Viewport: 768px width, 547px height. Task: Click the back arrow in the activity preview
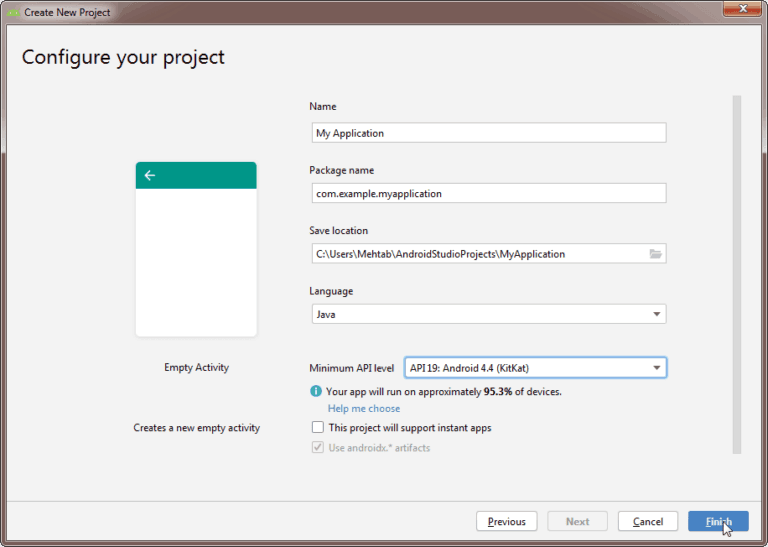pyautogui.click(x=150, y=175)
